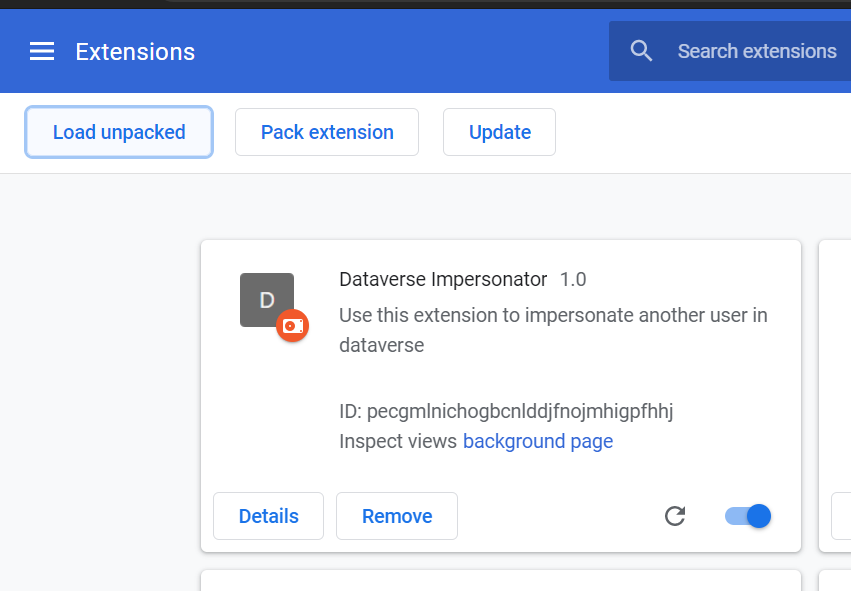The image size is (851, 591).
Task: Click the version number 1.0
Action: tap(573, 279)
